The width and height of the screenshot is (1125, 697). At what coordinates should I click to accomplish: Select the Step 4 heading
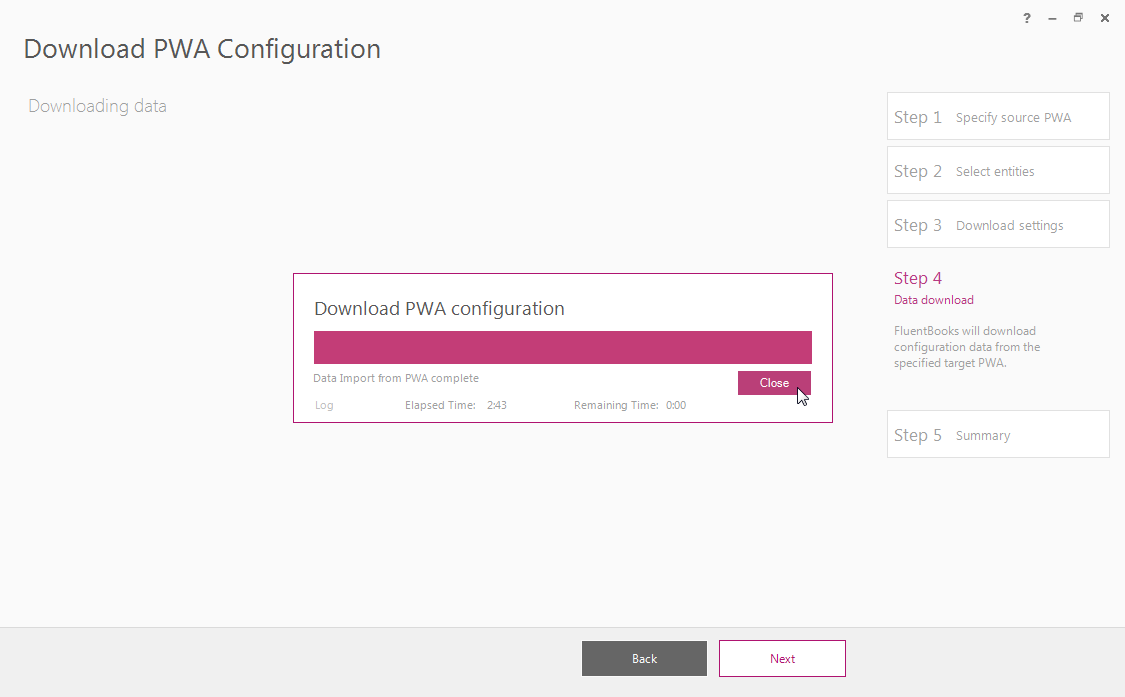918,278
